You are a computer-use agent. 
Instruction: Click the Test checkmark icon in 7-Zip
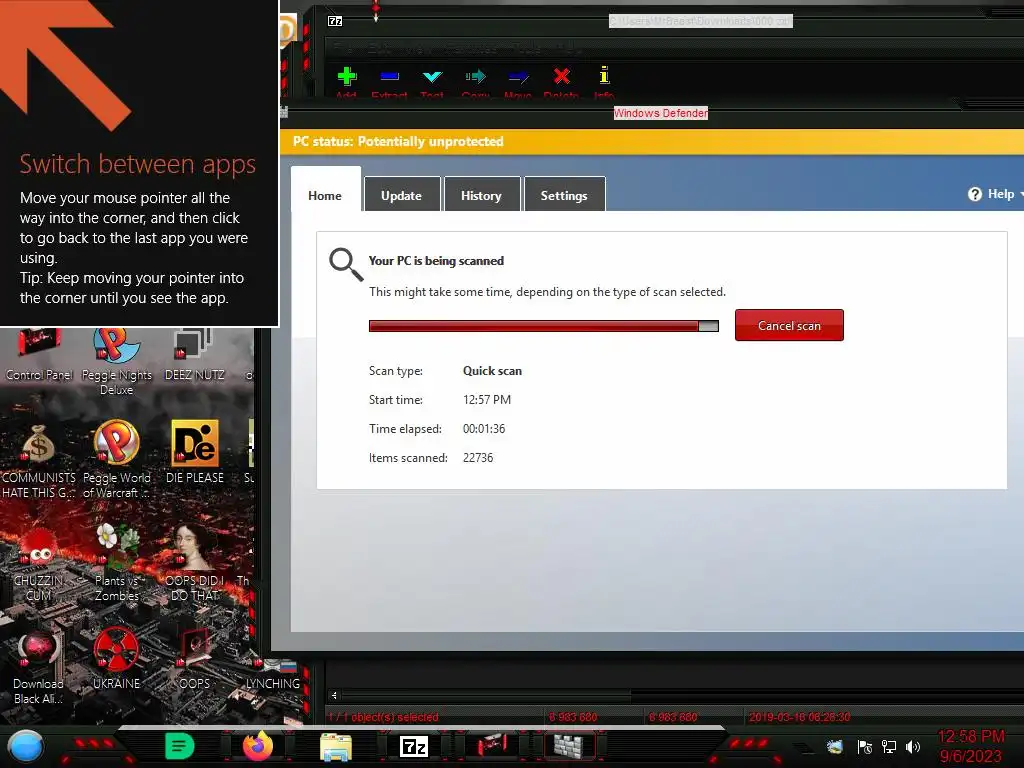(x=432, y=77)
